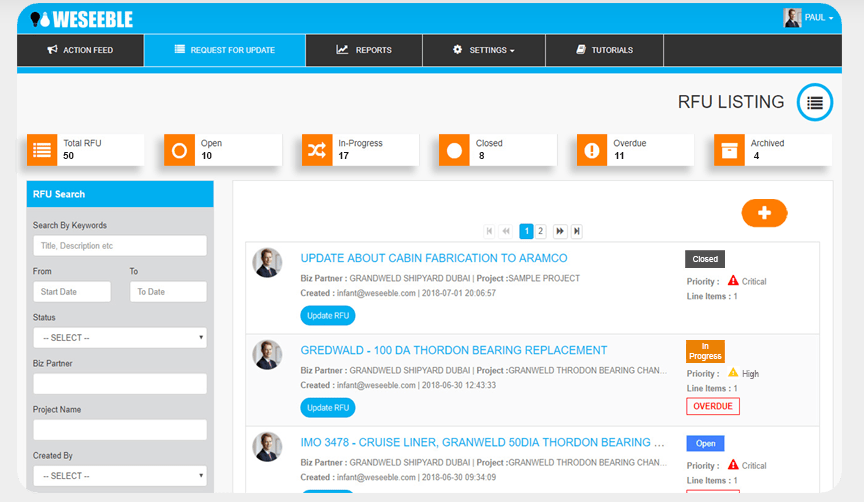Expand the Created By select dropdown
Image resolution: width=864 pixels, height=502 pixels.
click(120, 476)
